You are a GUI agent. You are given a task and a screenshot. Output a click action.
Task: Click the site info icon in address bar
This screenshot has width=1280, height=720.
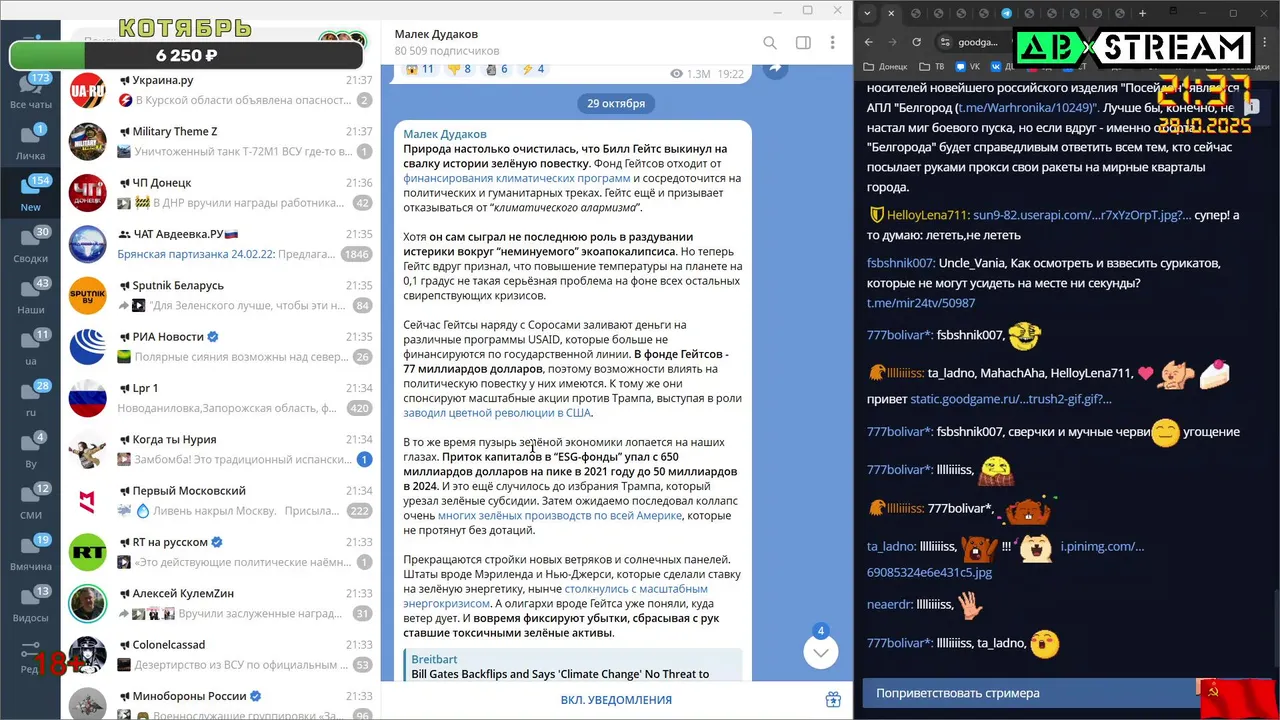pyautogui.click(x=945, y=42)
